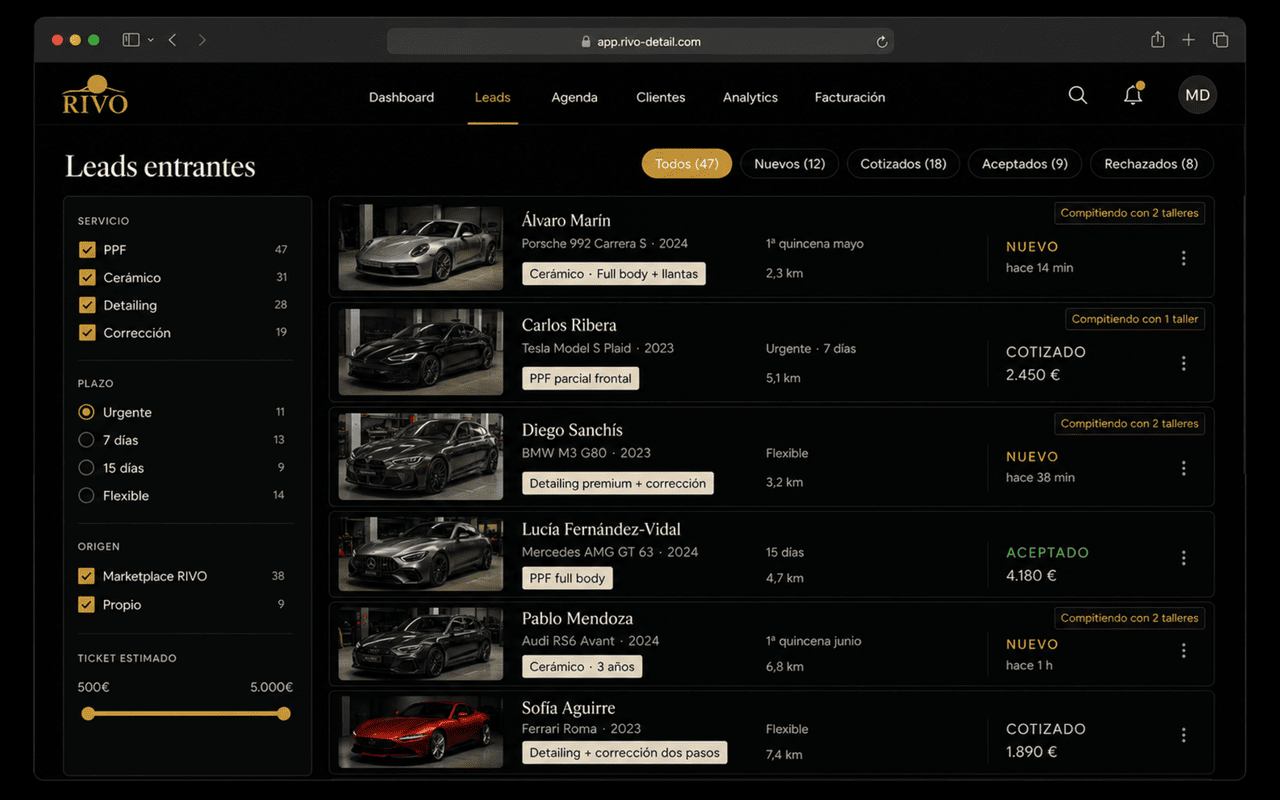The image size is (1280, 800).
Task: Uncheck the PPF service checkbox
Action: [87, 249]
